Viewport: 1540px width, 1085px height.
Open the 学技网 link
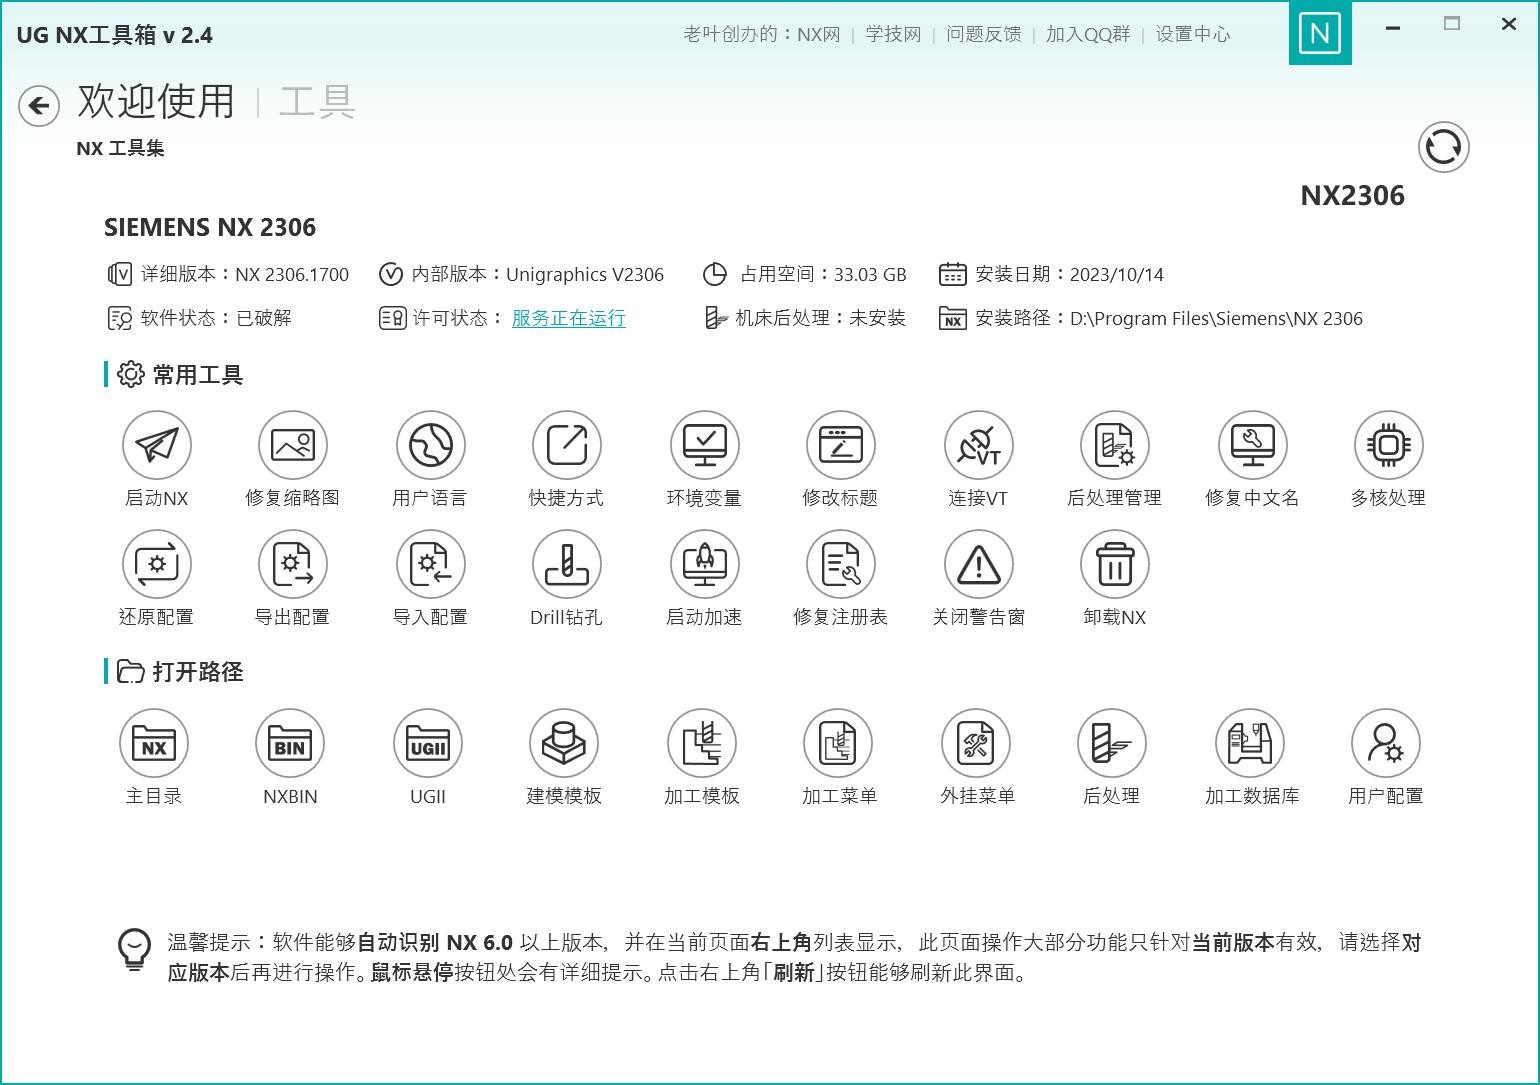tap(893, 34)
